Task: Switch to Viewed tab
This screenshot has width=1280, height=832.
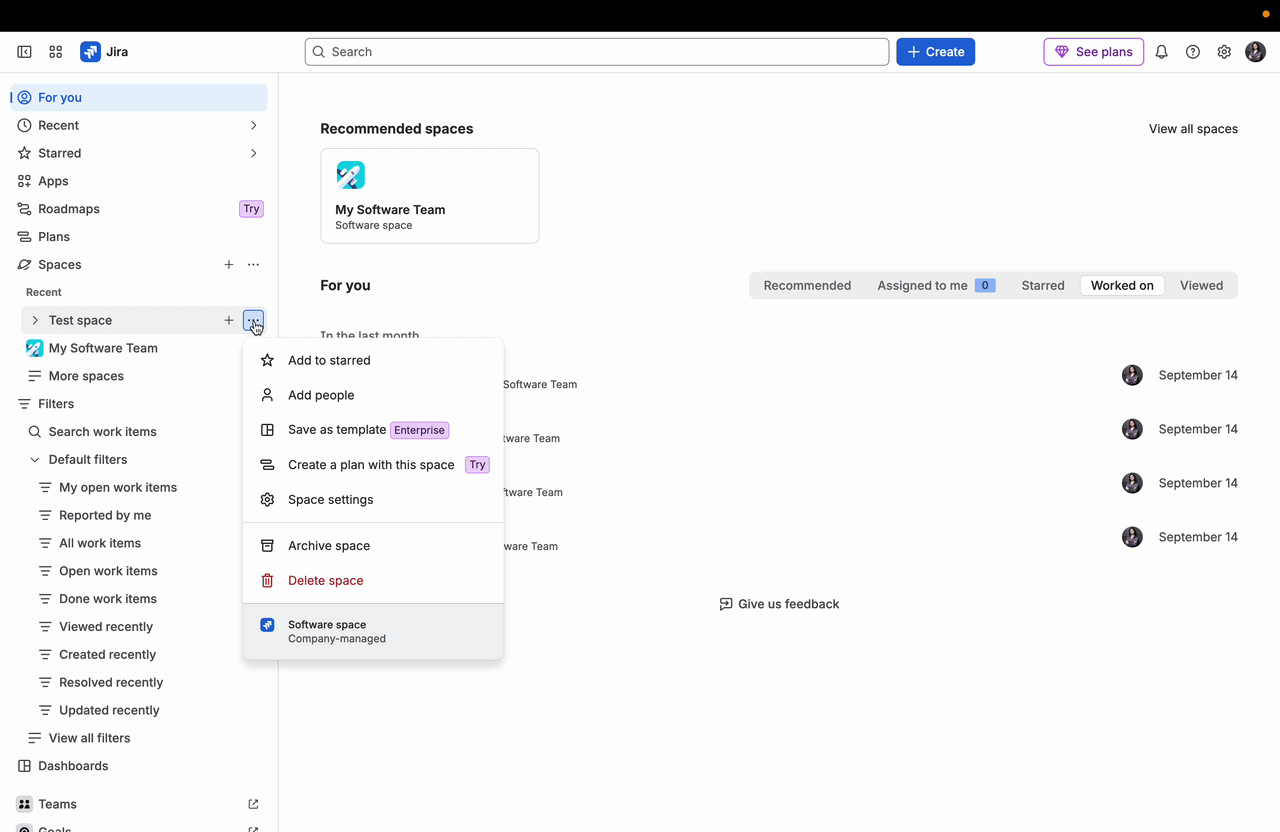Action: tap(1201, 285)
